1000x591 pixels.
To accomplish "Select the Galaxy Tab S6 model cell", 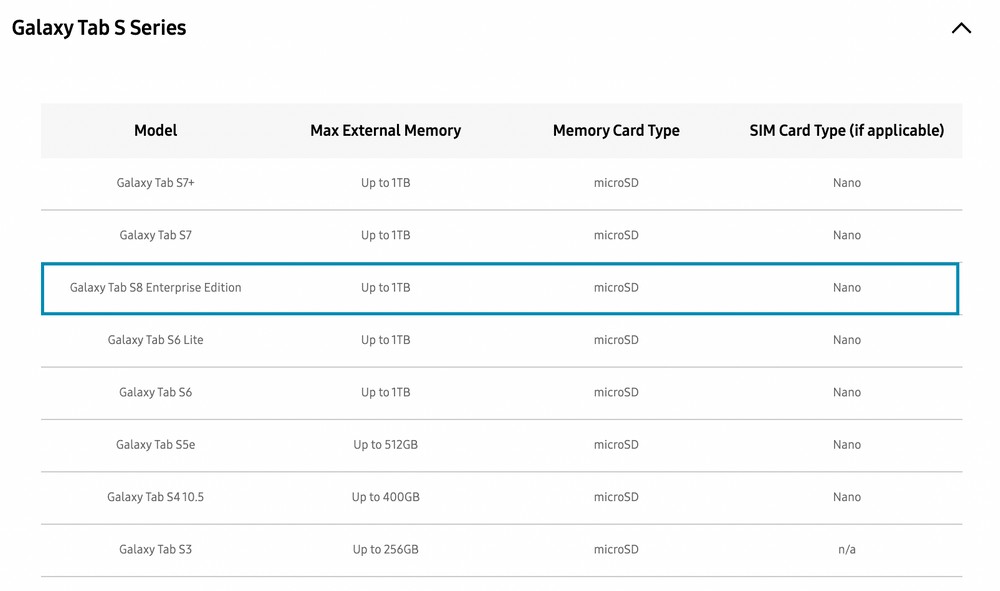I will point(156,392).
